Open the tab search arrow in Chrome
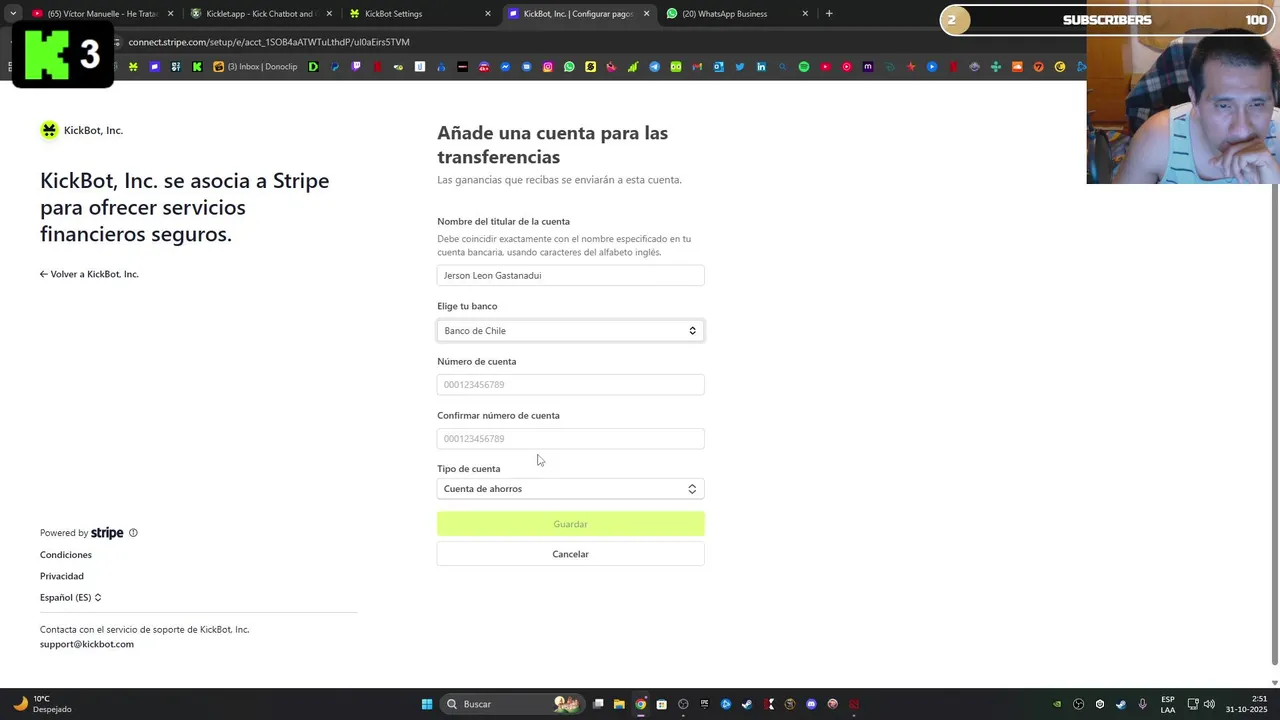The width and height of the screenshot is (1280, 720). pyautogui.click(x=13, y=14)
